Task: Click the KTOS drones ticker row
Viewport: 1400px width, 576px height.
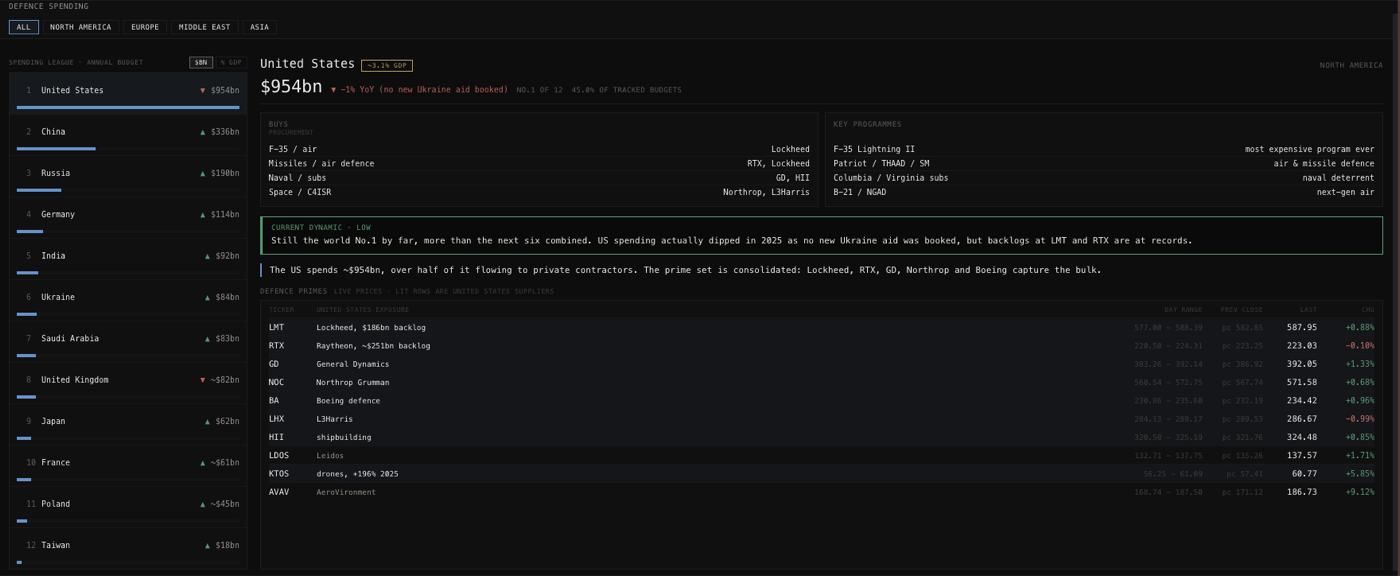Action: pos(822,474)
